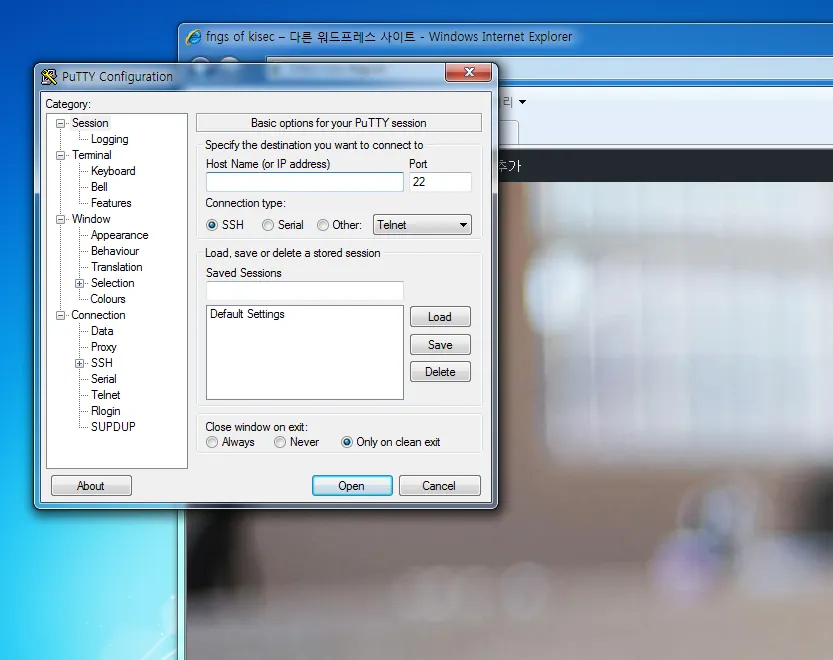833x660 pixels.
Task: Expand the Selection tree node
Action: tap(80, 283)
